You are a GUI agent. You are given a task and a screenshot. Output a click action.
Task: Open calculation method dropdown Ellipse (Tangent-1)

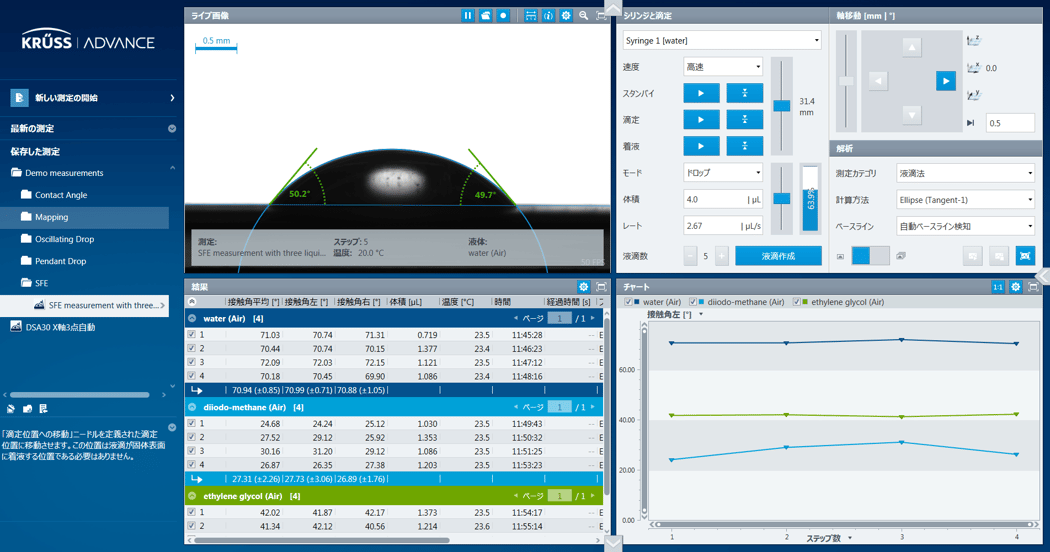966,200
